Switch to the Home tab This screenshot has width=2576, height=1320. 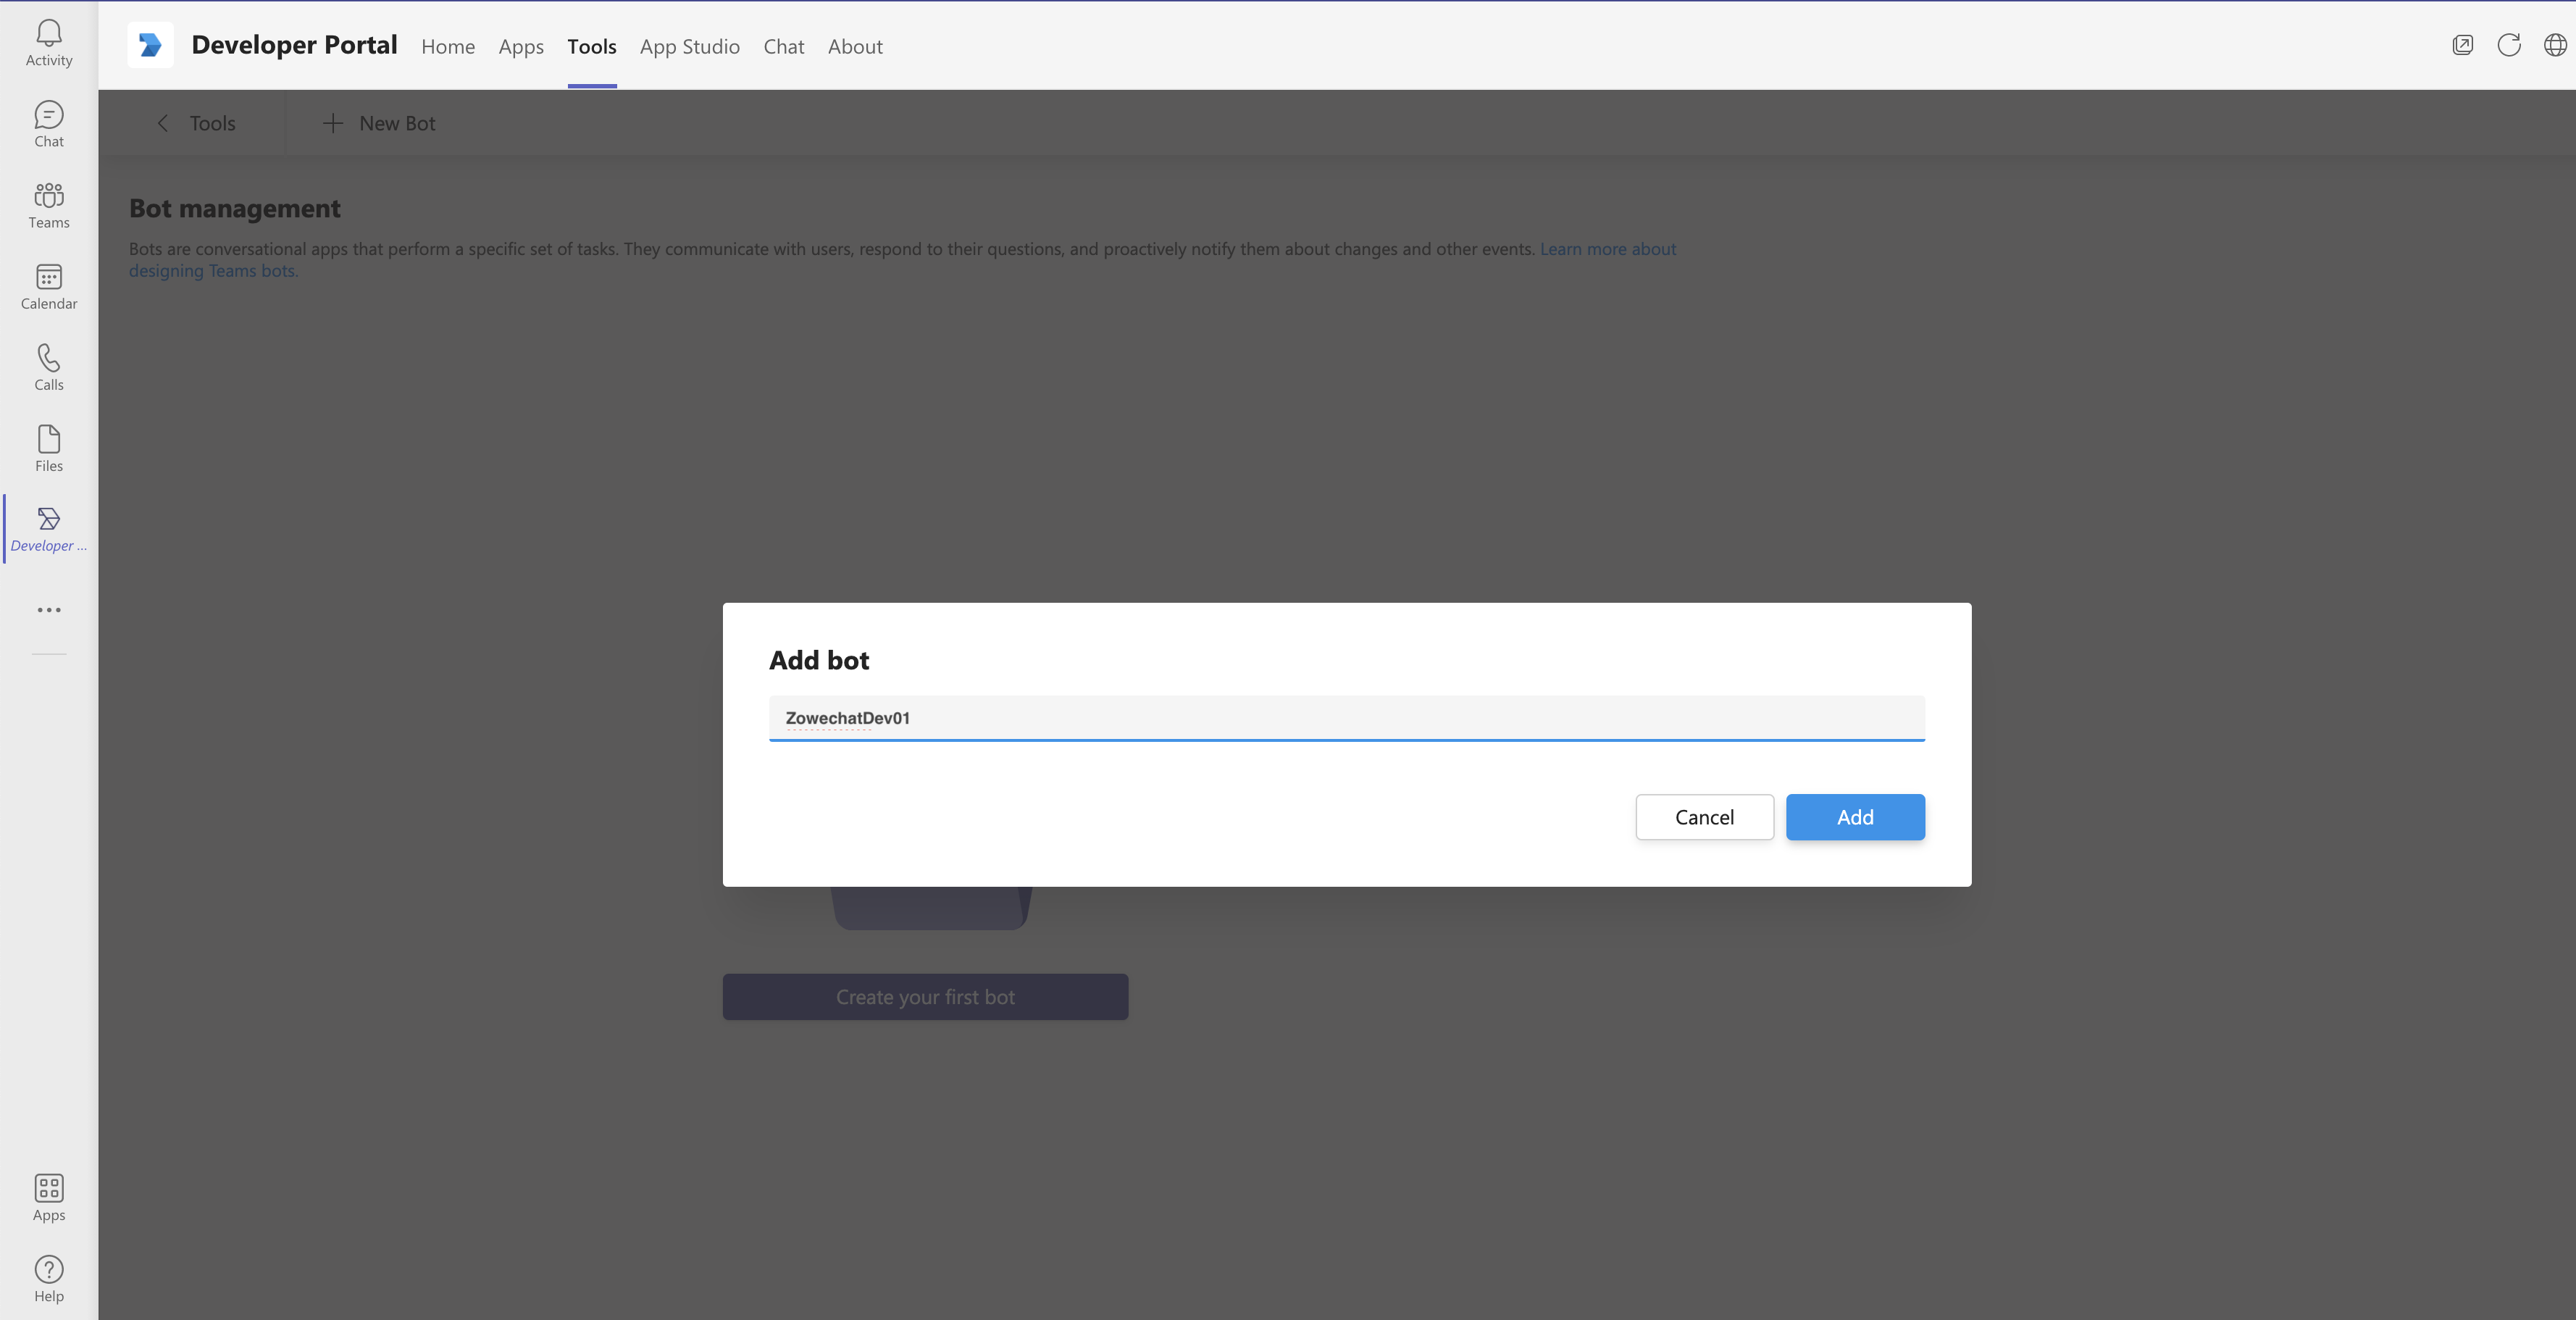[447, 46]
